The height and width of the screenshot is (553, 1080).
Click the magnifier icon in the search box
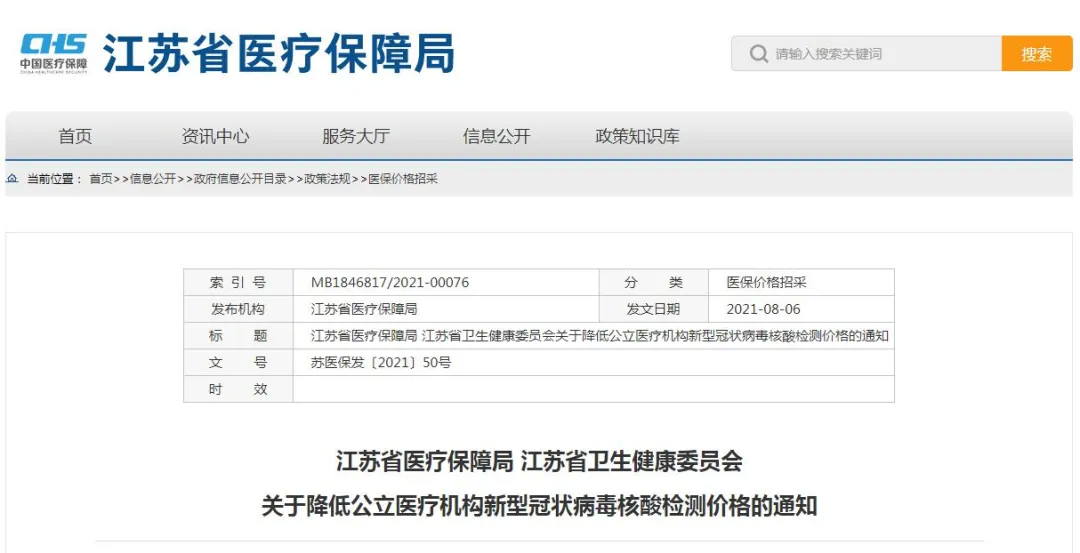pyautogui.click(x=758, y=54)
